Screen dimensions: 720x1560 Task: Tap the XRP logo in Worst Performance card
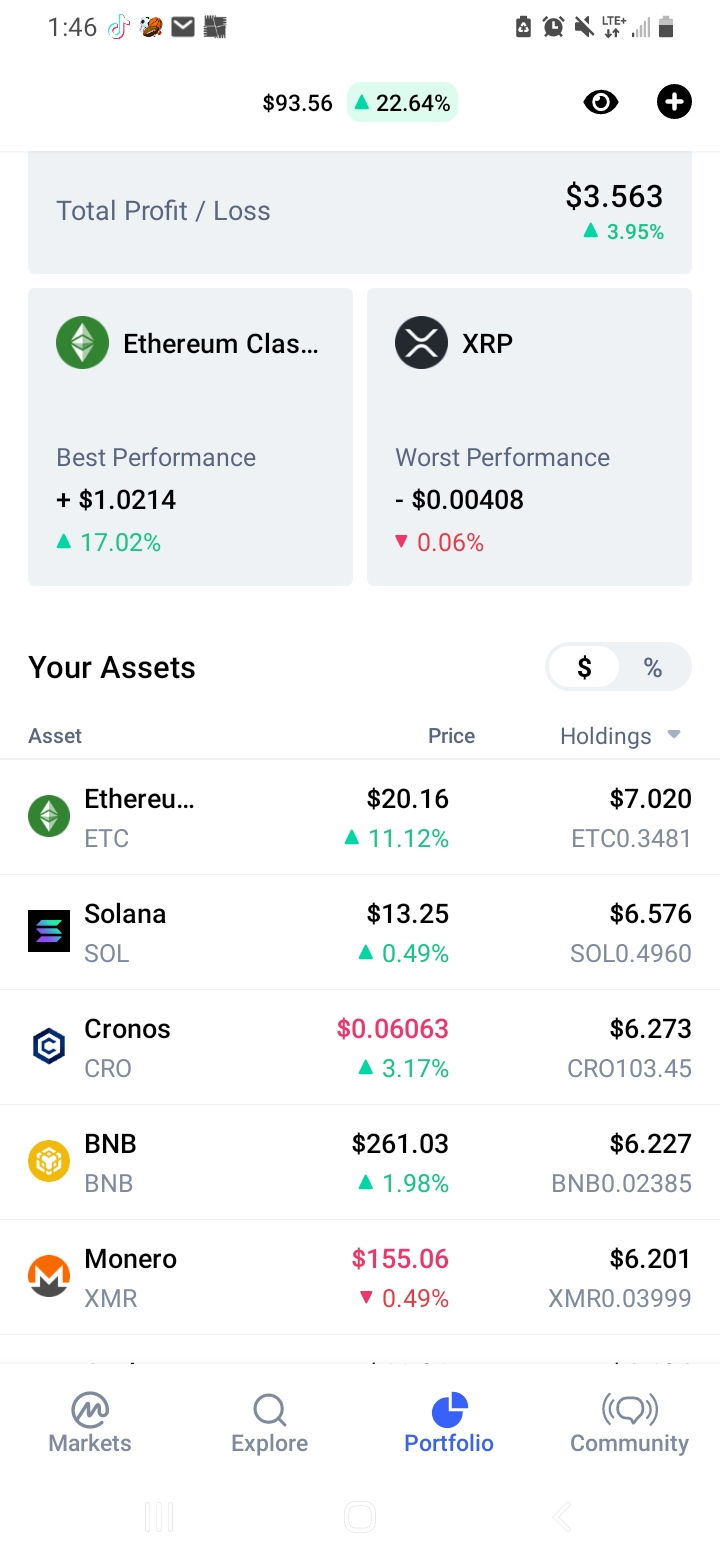point(421,343)
